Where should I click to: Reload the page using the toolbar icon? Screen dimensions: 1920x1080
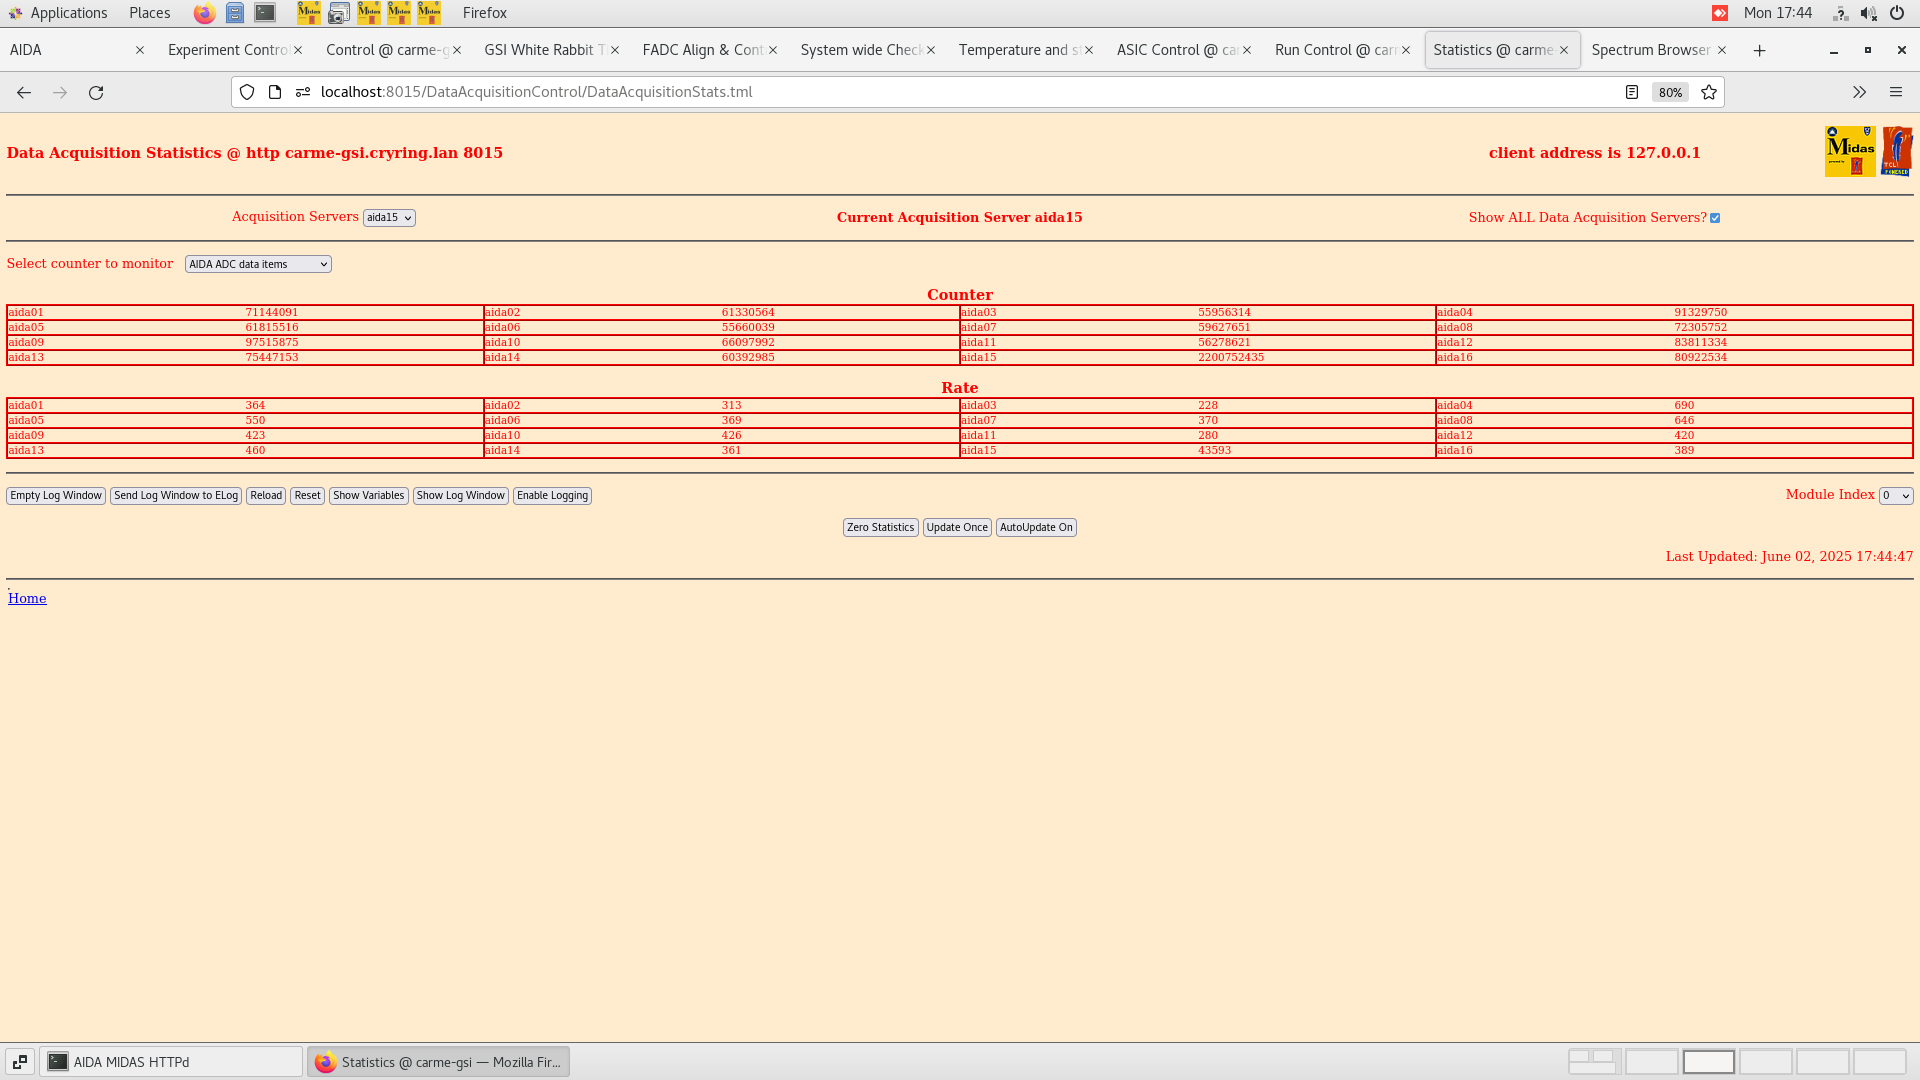(x=96, y=92)
